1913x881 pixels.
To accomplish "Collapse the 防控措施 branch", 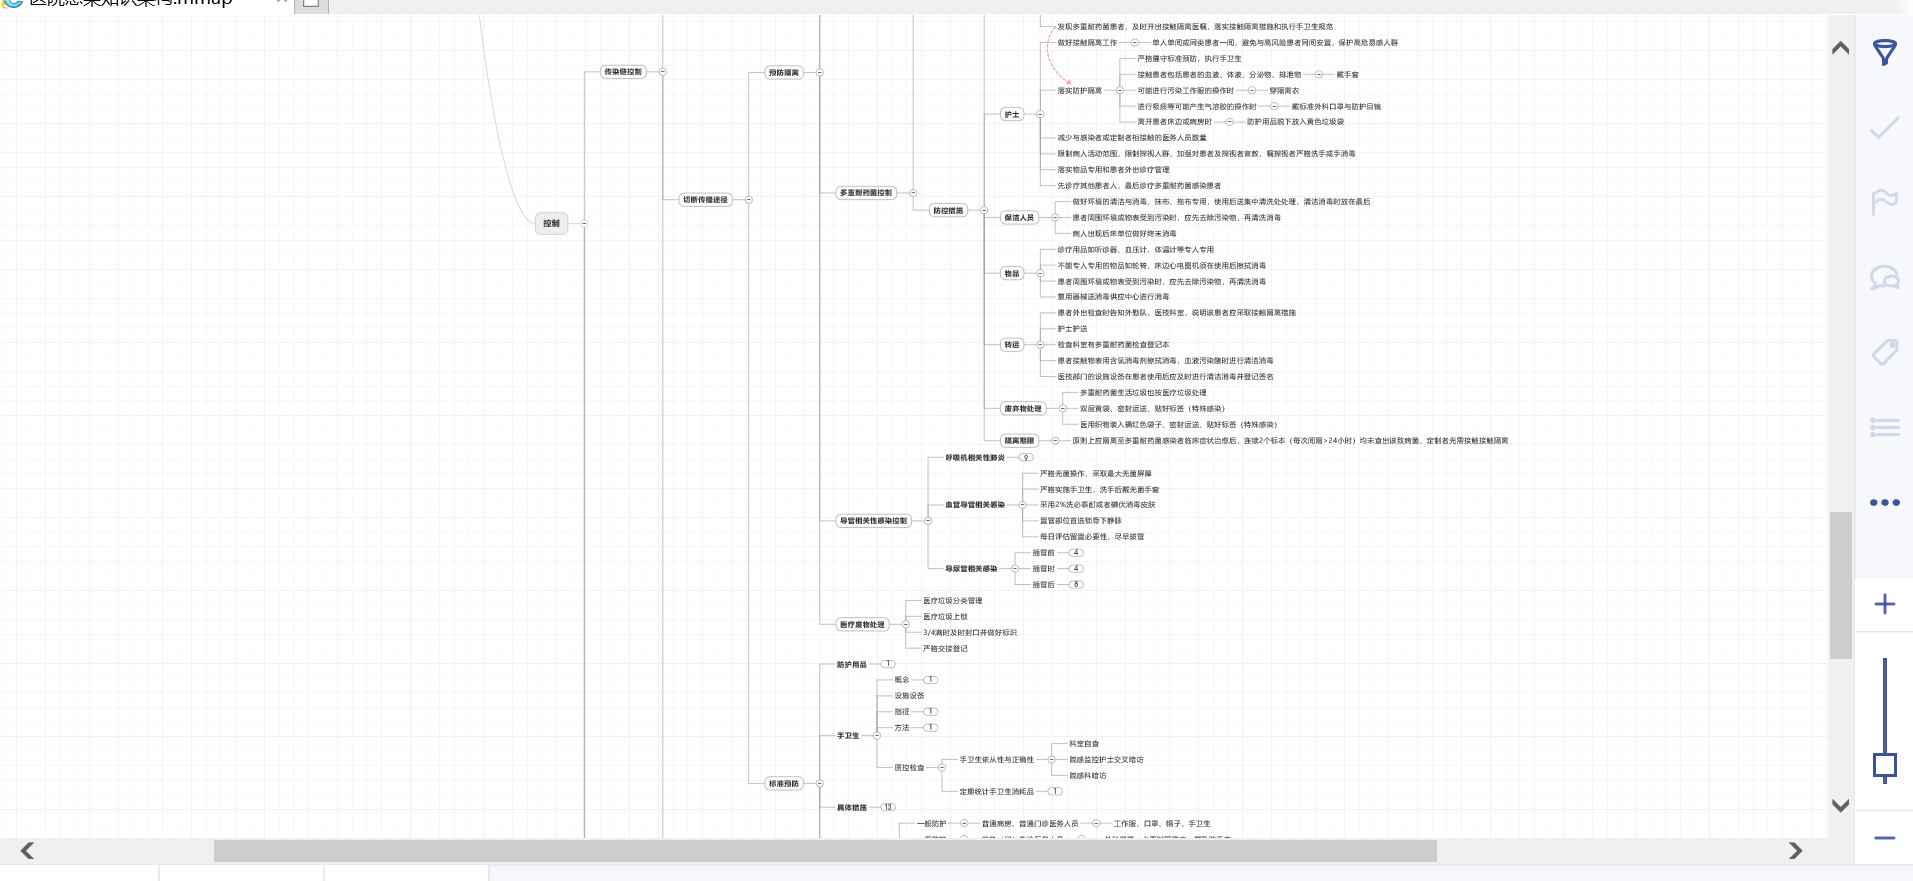I will [x=984, y=211].
